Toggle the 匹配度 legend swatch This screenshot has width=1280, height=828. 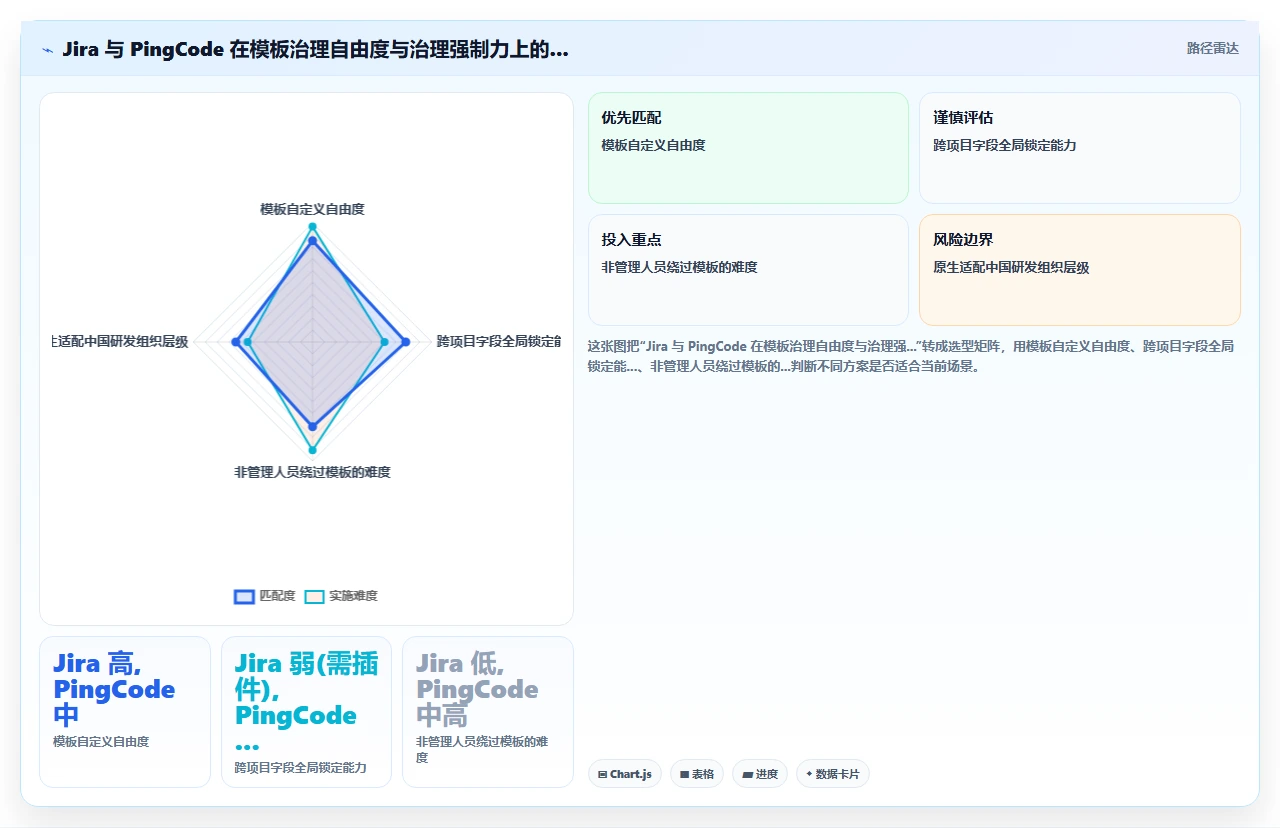pyautogui.click(x=244, y=596)
